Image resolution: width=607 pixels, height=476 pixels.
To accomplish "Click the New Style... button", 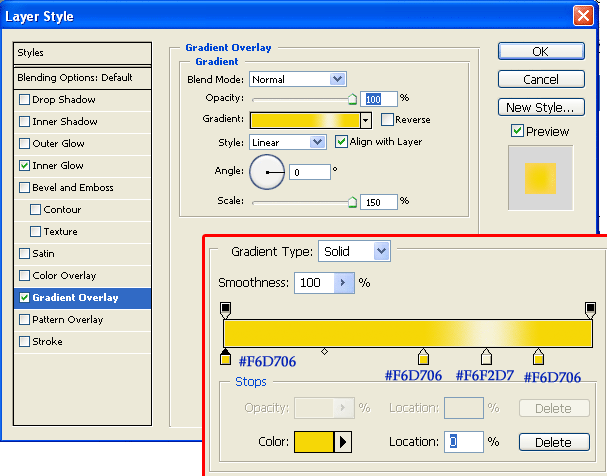I will (540, 107).
